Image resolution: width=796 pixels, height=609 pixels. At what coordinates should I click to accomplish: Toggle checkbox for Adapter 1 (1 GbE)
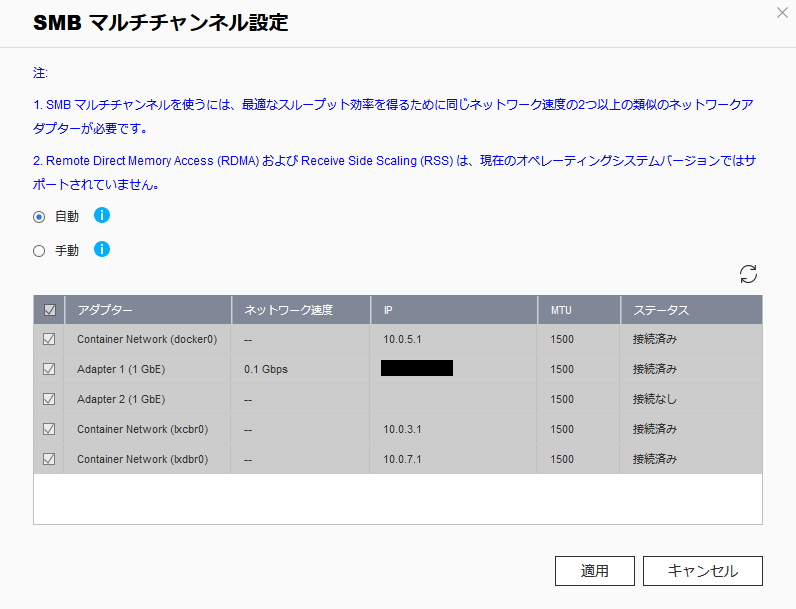tap(49, 369)
